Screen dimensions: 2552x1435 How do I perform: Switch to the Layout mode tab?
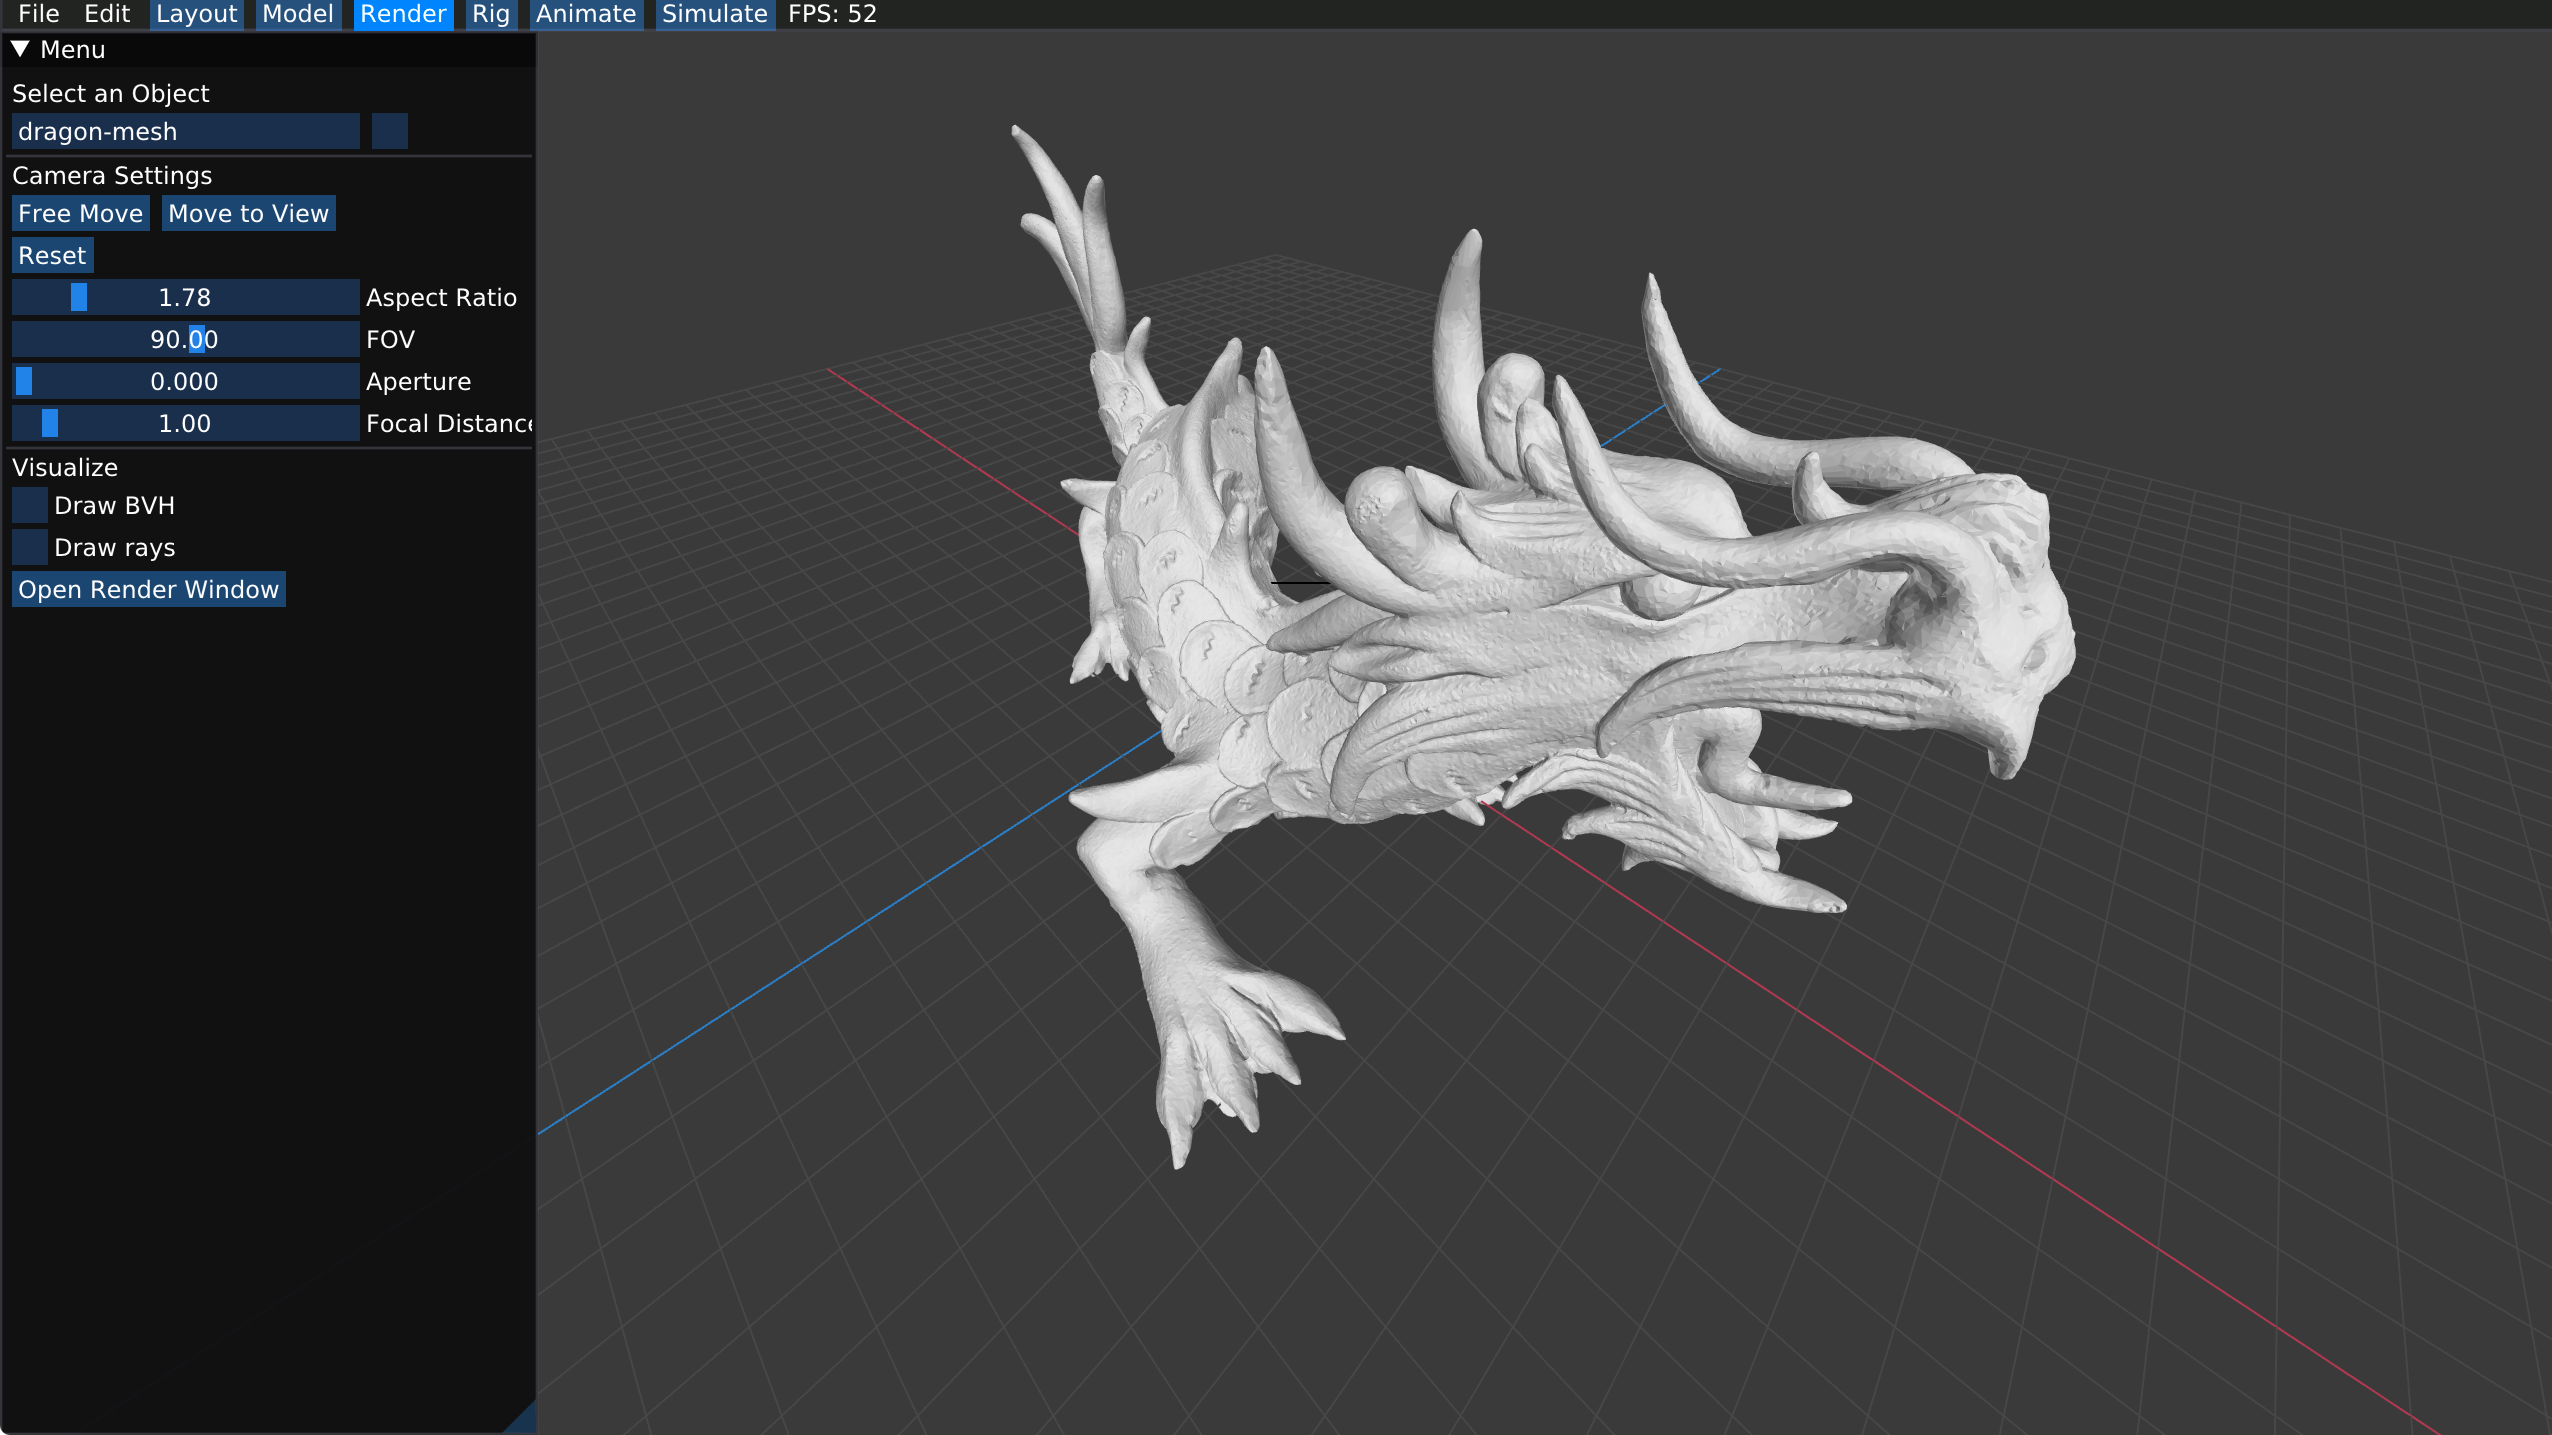point(197,14)
